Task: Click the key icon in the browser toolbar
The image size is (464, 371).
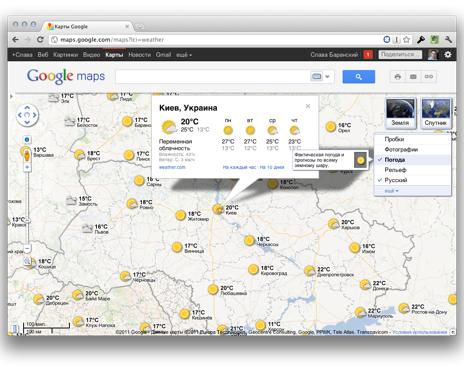Action: tap(421, 40)
